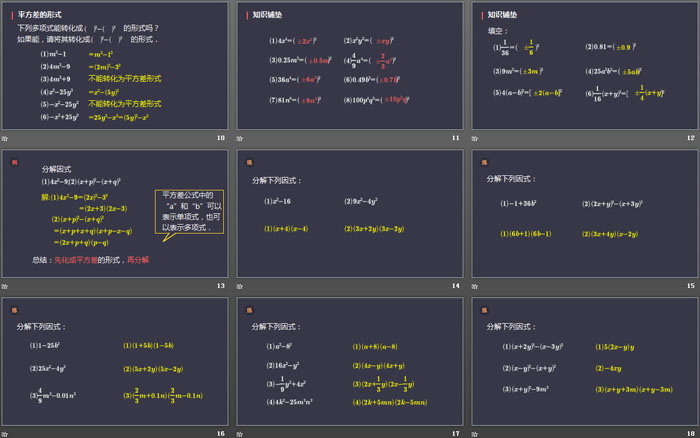Select slide 11 thumbnail with red answers
This screenshot has height=438, width=700.
(x=350, y=66)
